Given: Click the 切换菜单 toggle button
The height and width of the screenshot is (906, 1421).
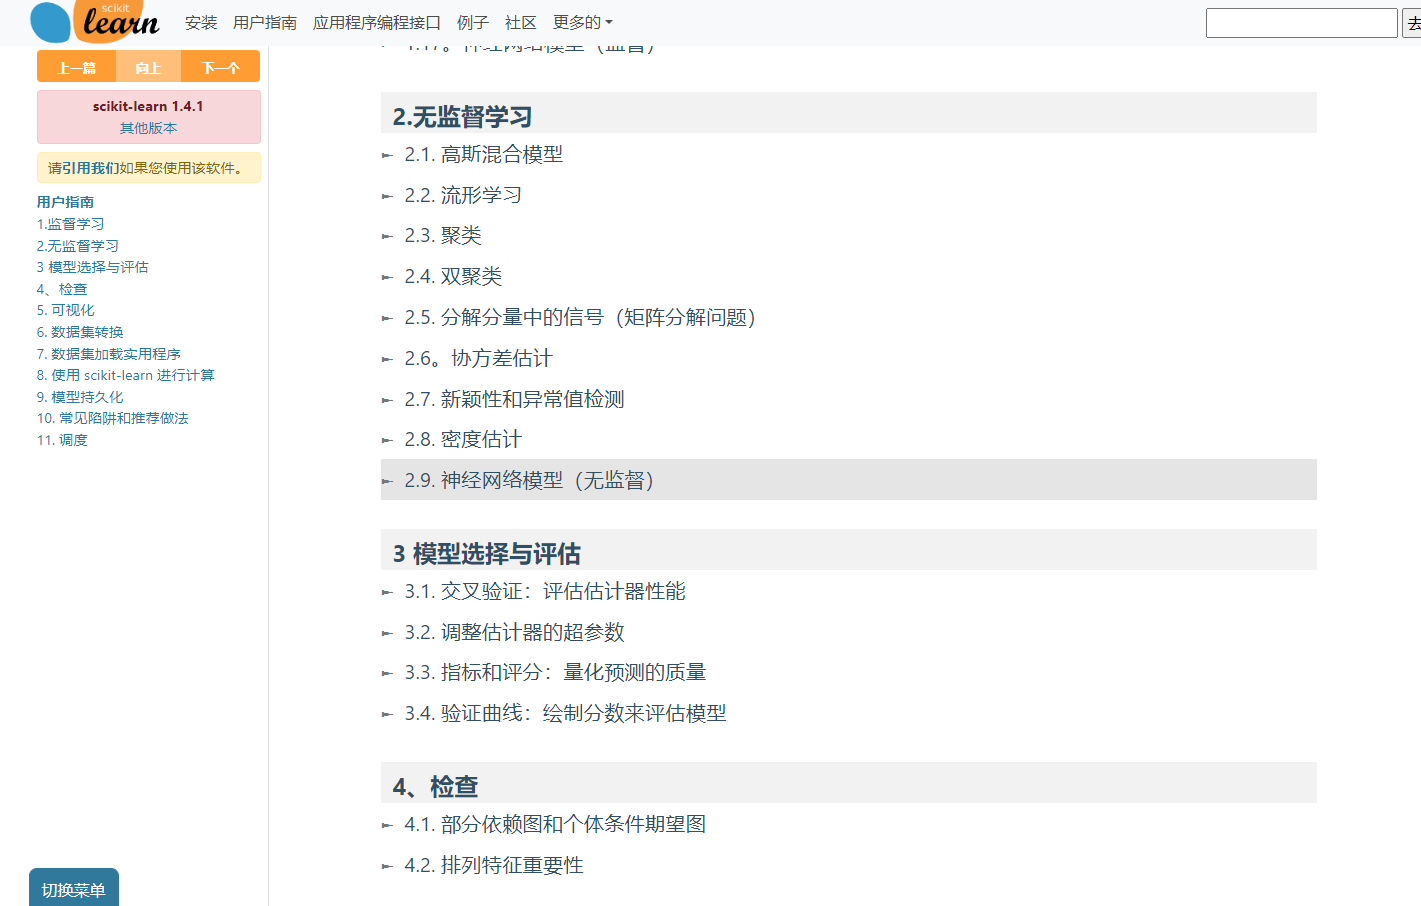Looking at the screenshot, I should 74,888.
